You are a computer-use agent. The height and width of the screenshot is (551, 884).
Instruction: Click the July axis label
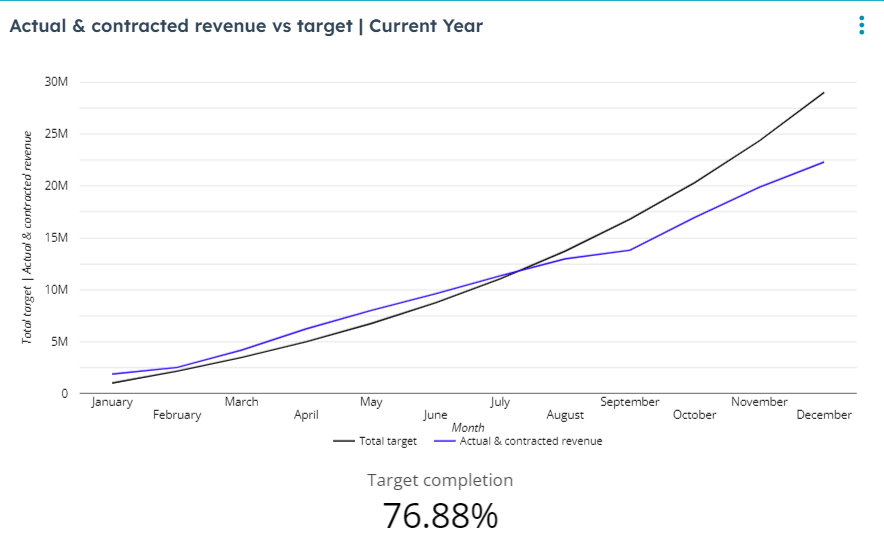pyautogui.click(x=500, y=402)
